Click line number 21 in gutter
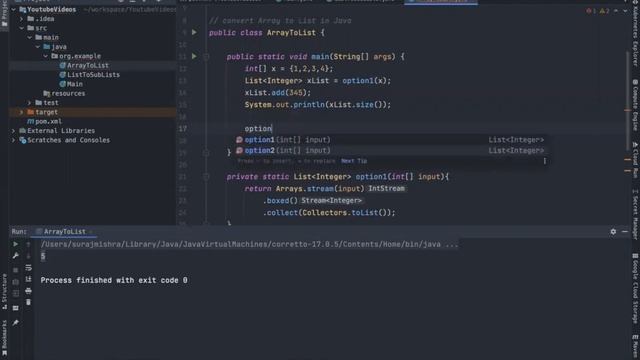Image resolution: width=640 pixels, height=360 pixels. (x=182, y=177)
